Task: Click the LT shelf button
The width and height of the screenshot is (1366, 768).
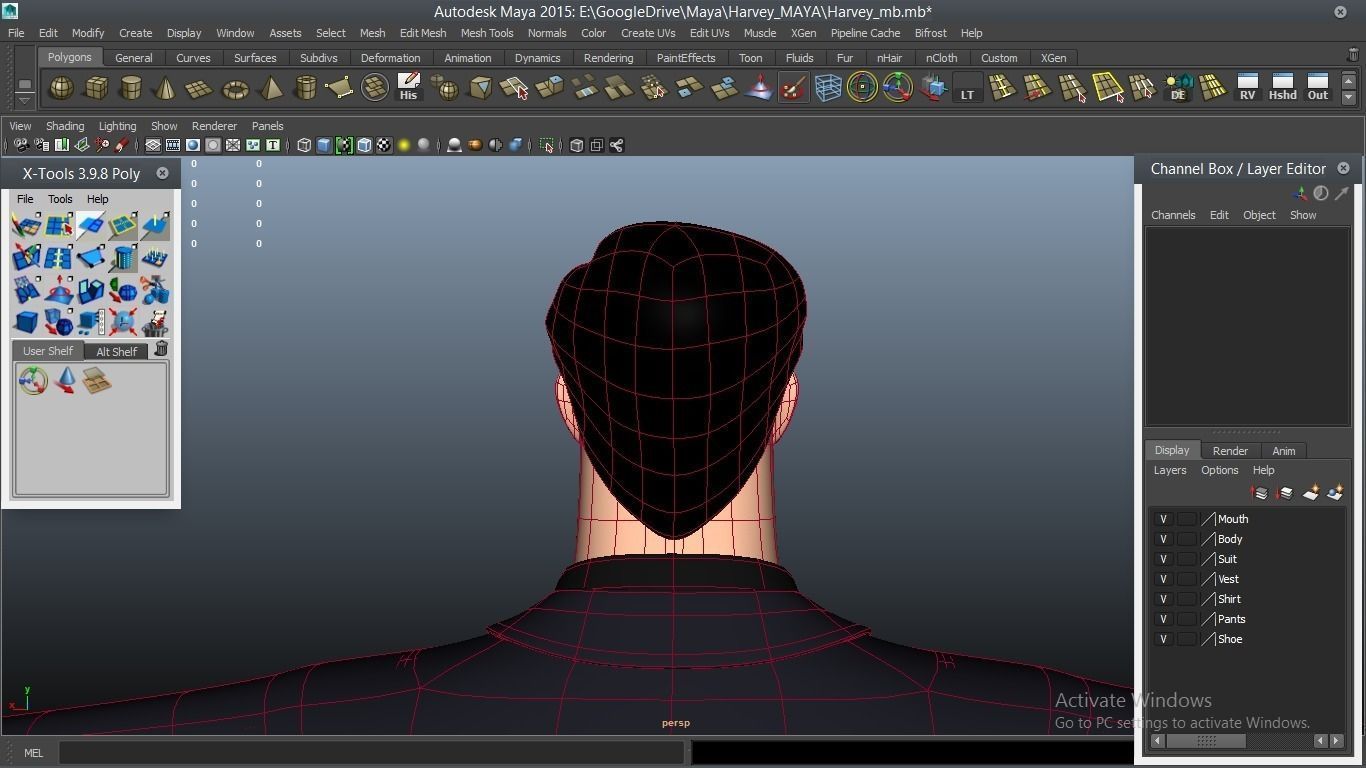Action: coord(967,88)
